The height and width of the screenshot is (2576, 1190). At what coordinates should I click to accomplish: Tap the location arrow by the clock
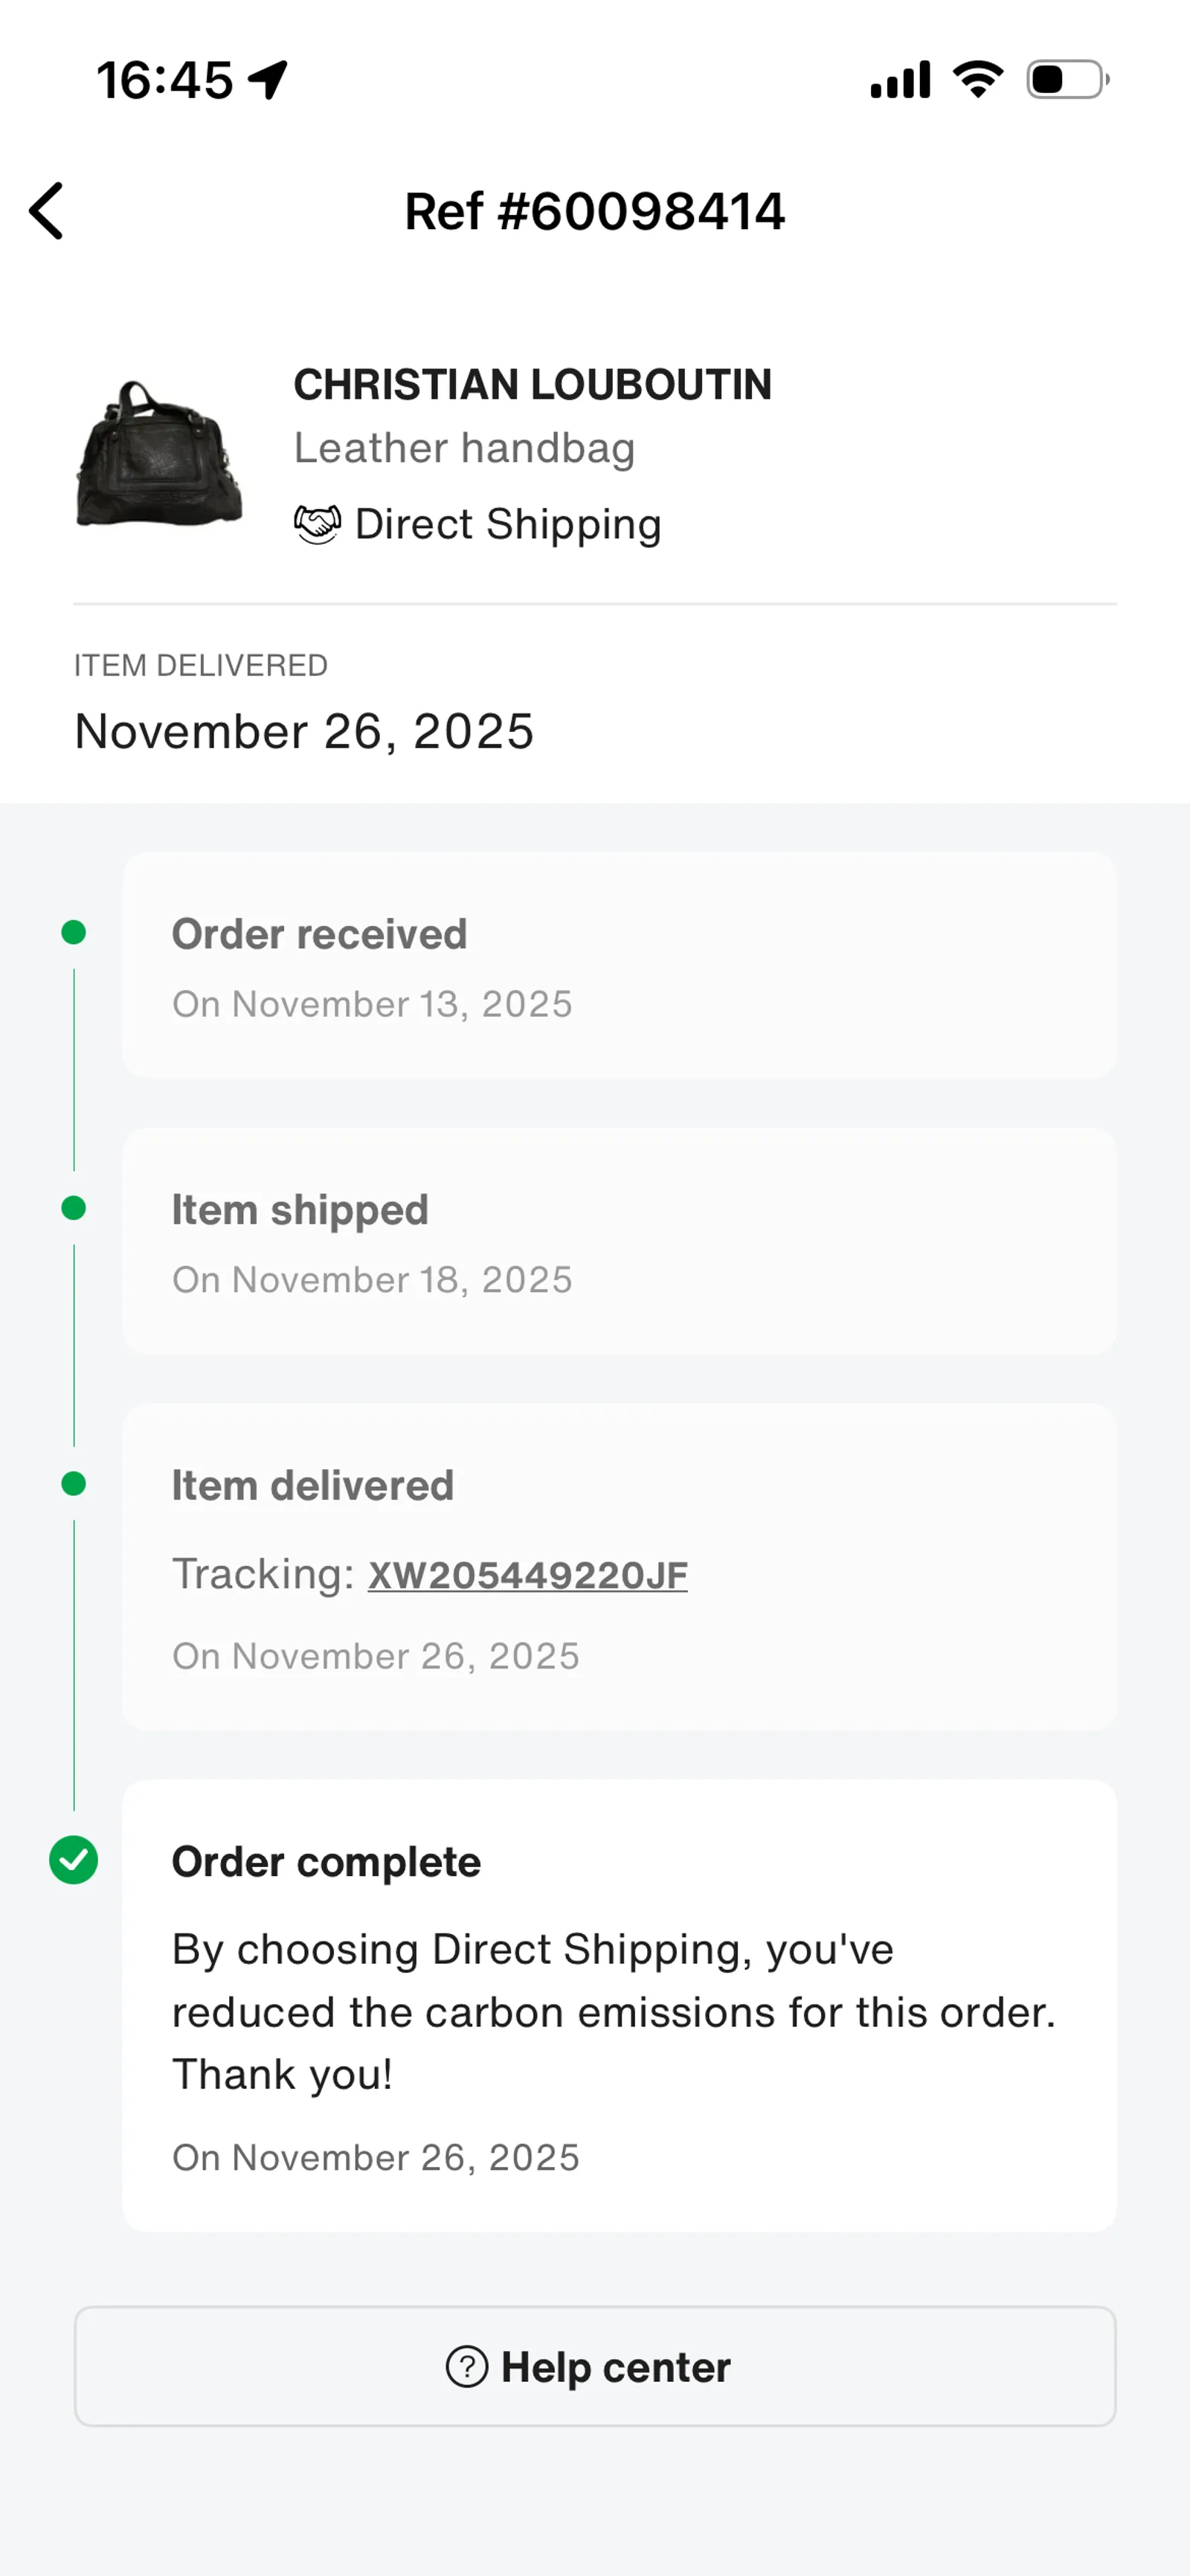tap(268, 80)
